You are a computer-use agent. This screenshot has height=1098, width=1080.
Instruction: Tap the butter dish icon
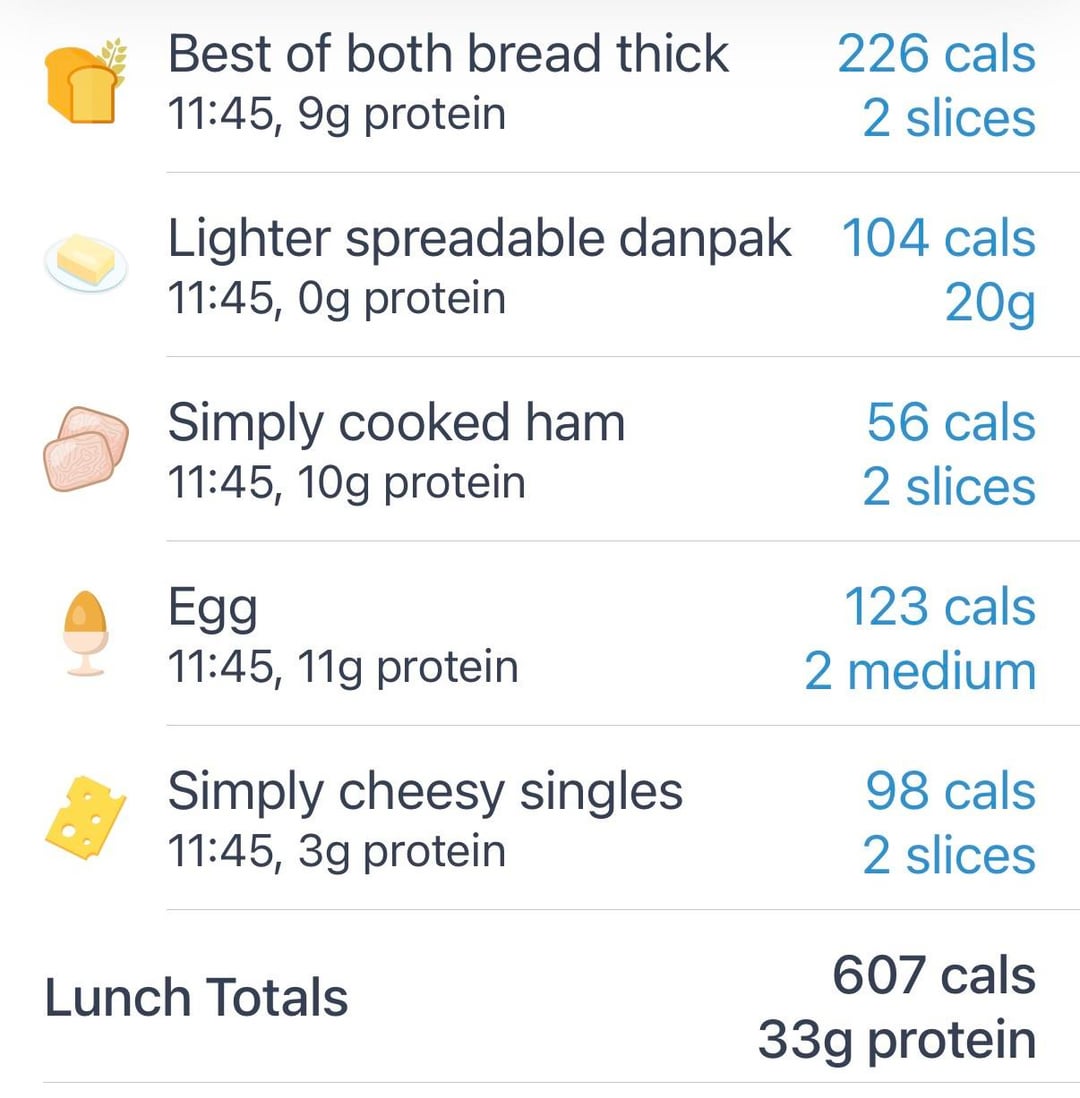click(86, 265)
